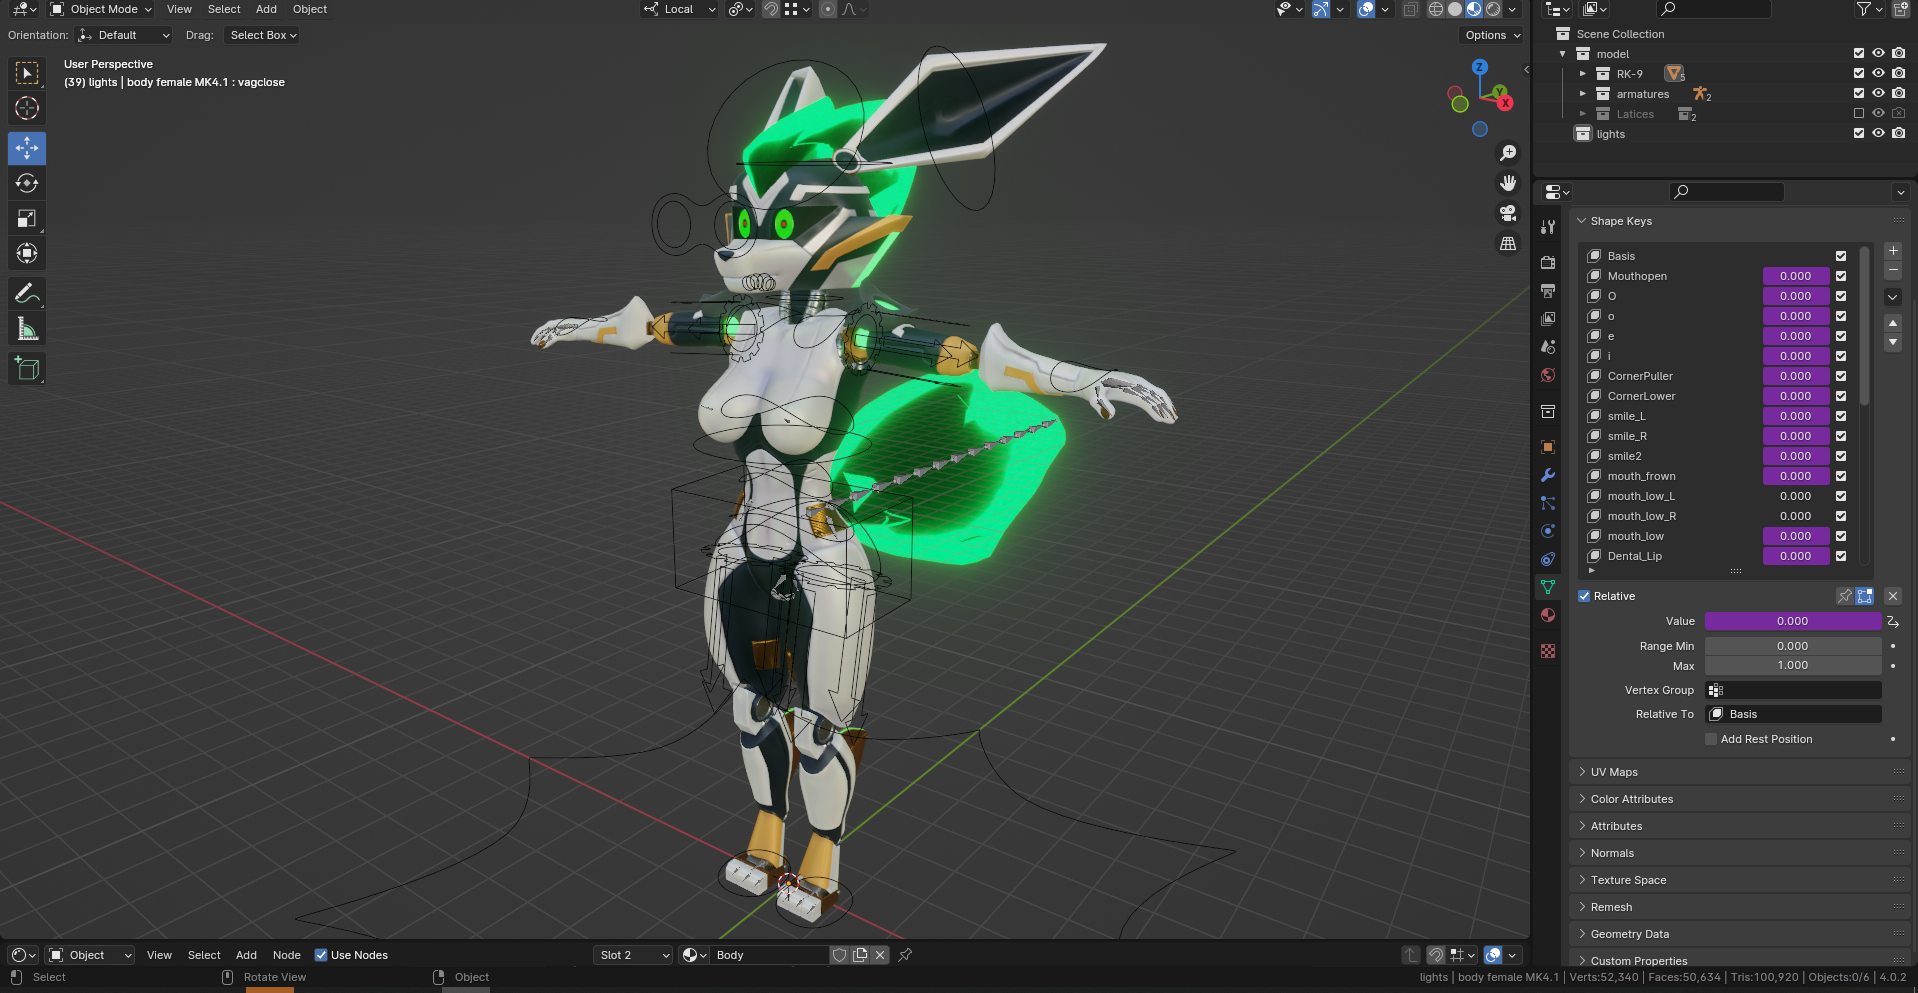Click the Zoom view icon

(x=1508, y=153)
